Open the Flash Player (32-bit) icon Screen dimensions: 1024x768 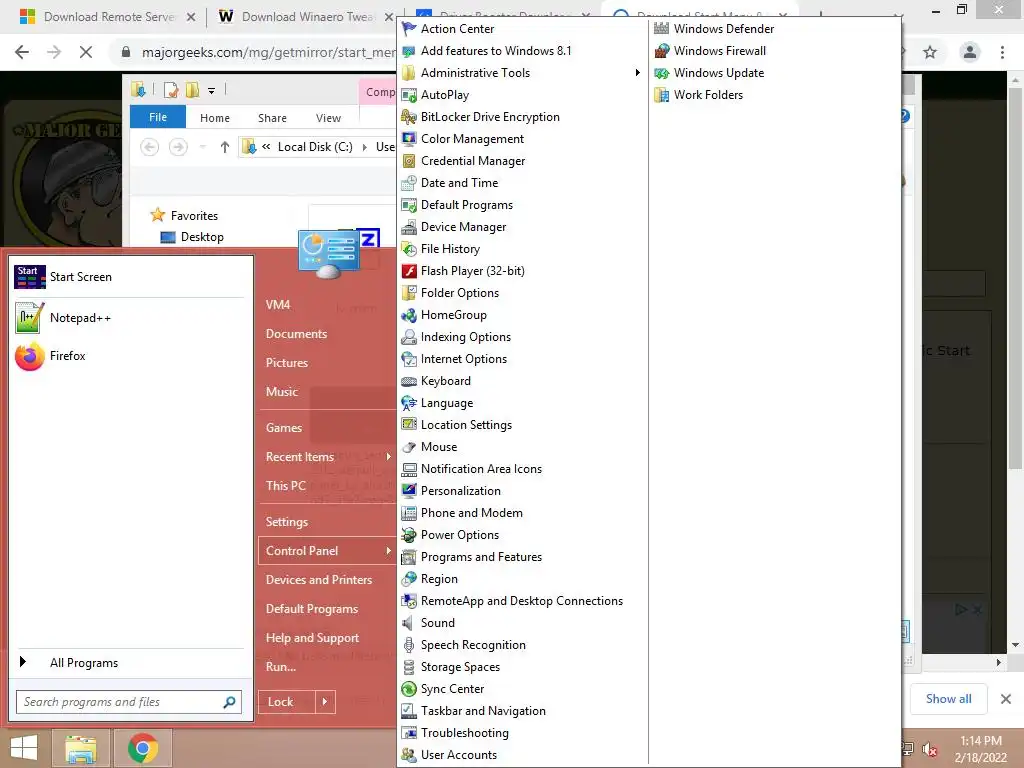409,271
